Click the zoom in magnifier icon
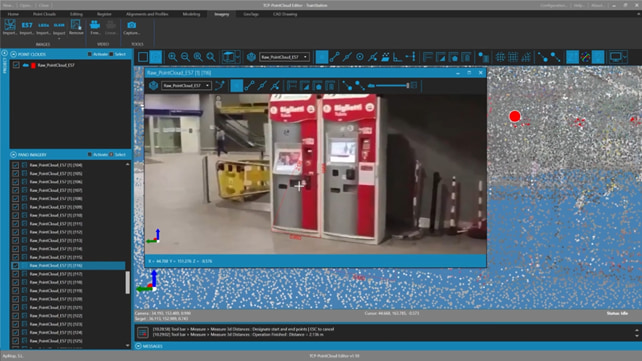Image resolution: width=642 pixels, height=361 pixels. pyautogui.click(x=172, y=57)
